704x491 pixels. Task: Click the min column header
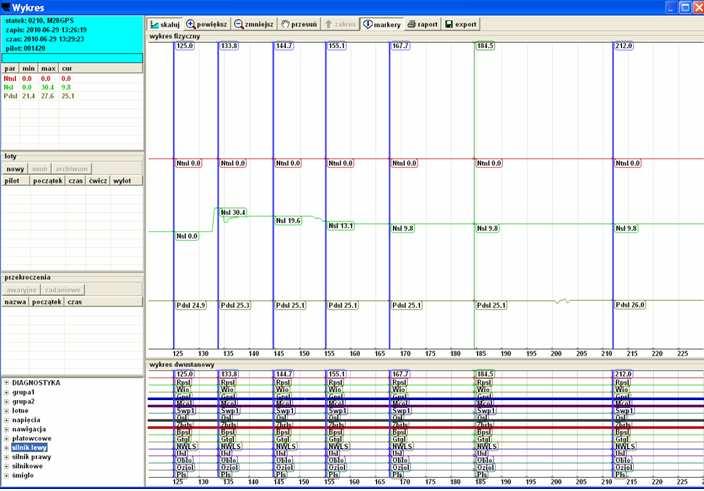28,68
